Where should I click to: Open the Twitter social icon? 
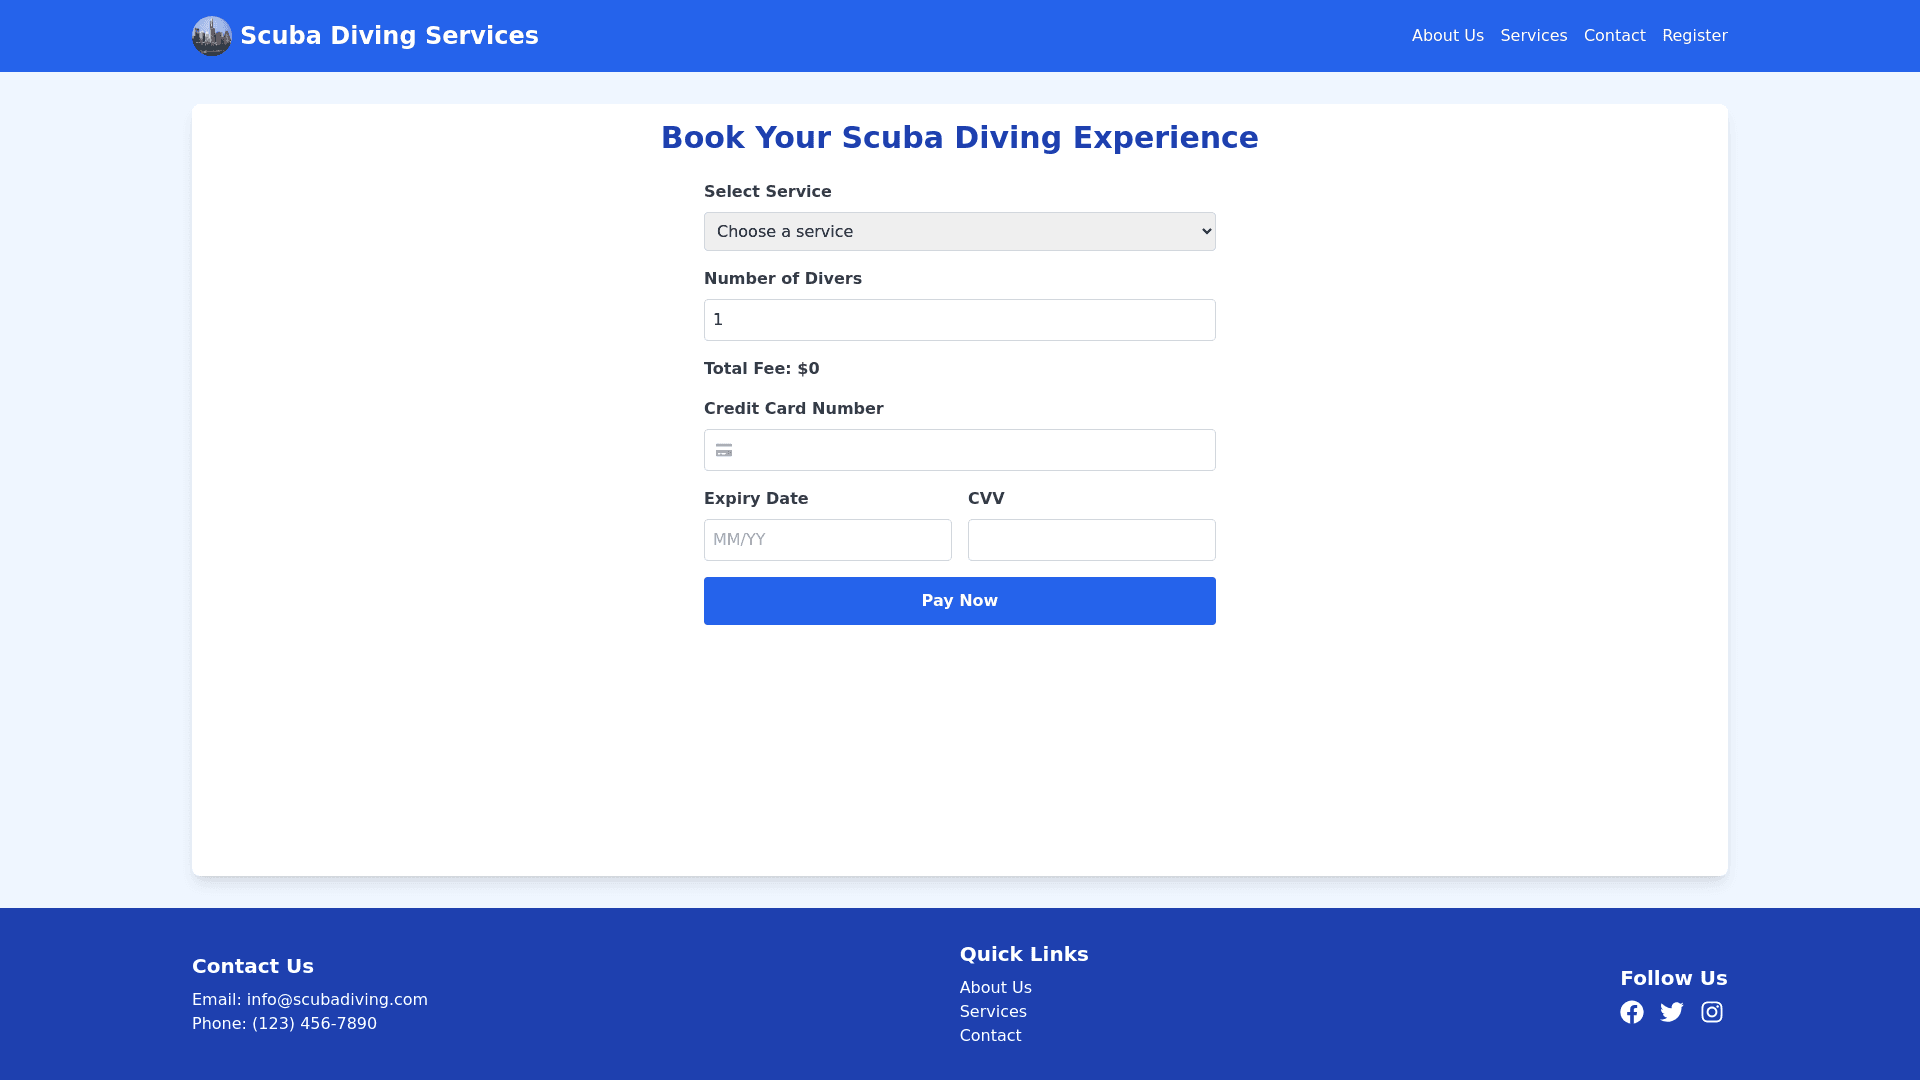pos(1671,1012)
